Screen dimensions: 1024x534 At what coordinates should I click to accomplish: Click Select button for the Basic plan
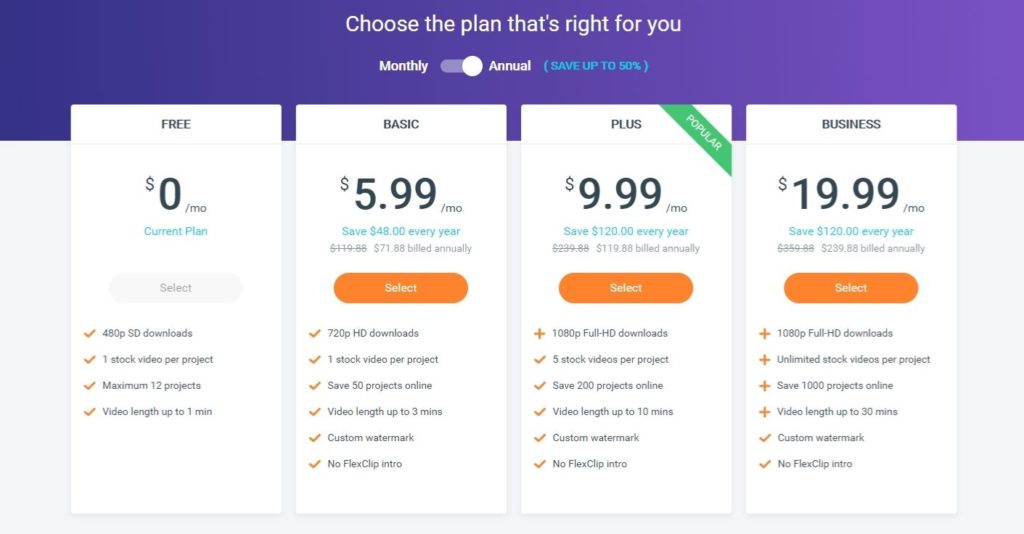(x=401, y=288)
